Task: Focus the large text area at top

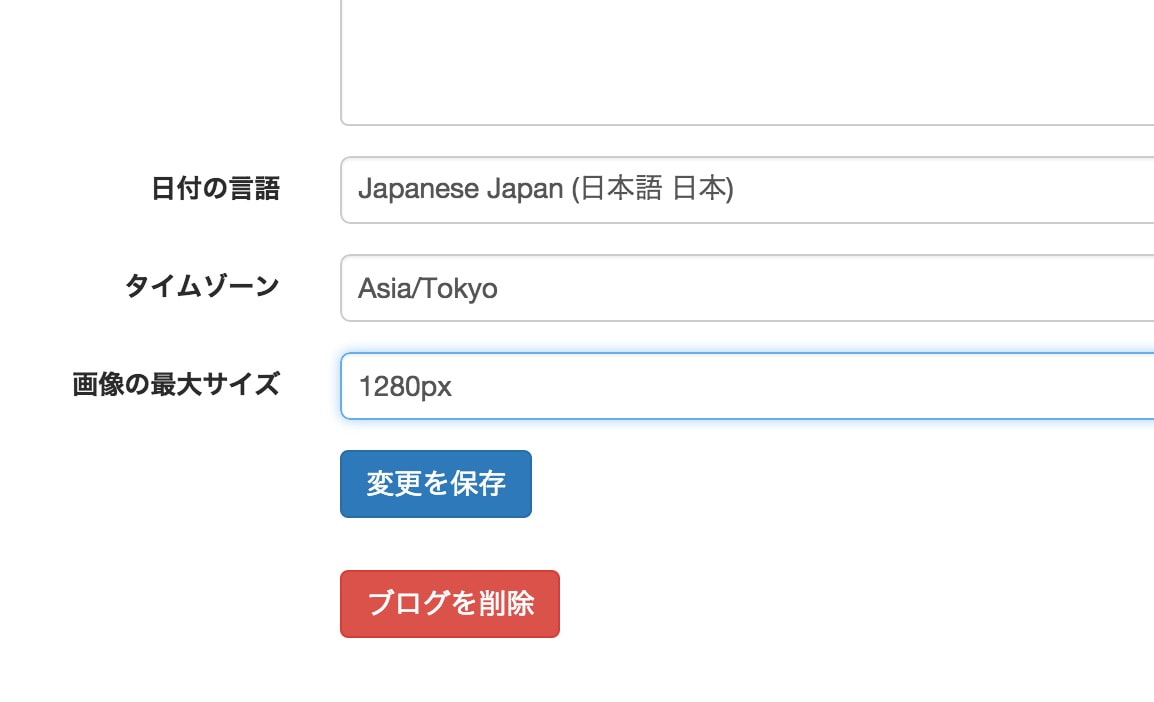Action: 747,63
